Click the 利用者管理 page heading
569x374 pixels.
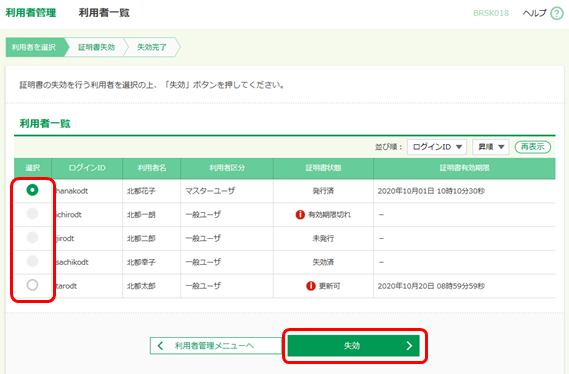pyautogui.click(x=30, y=13)
